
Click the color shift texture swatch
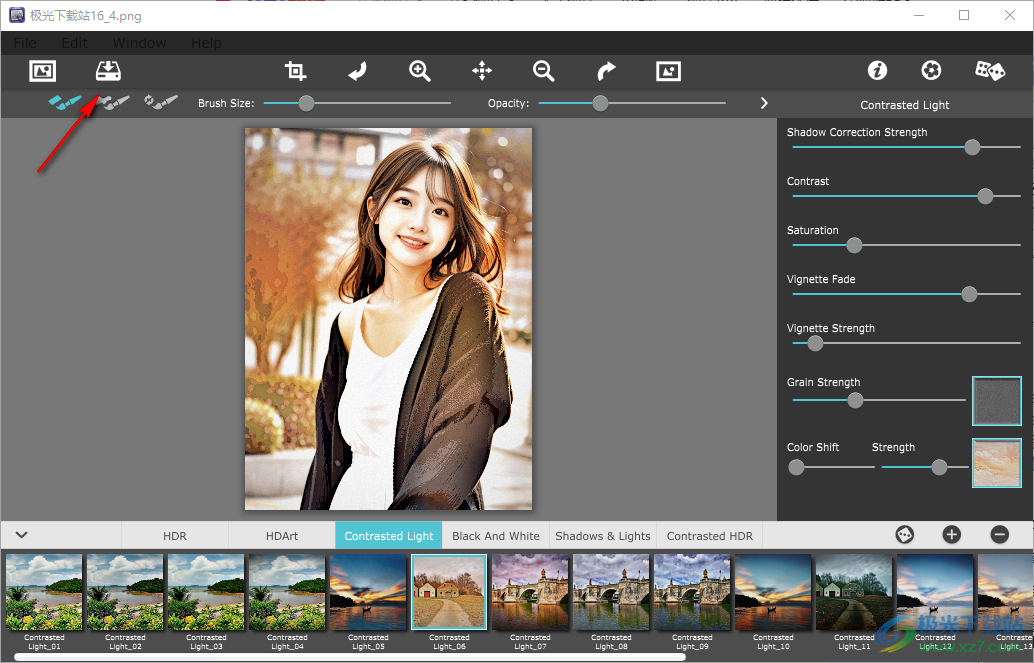click(996, 462)
